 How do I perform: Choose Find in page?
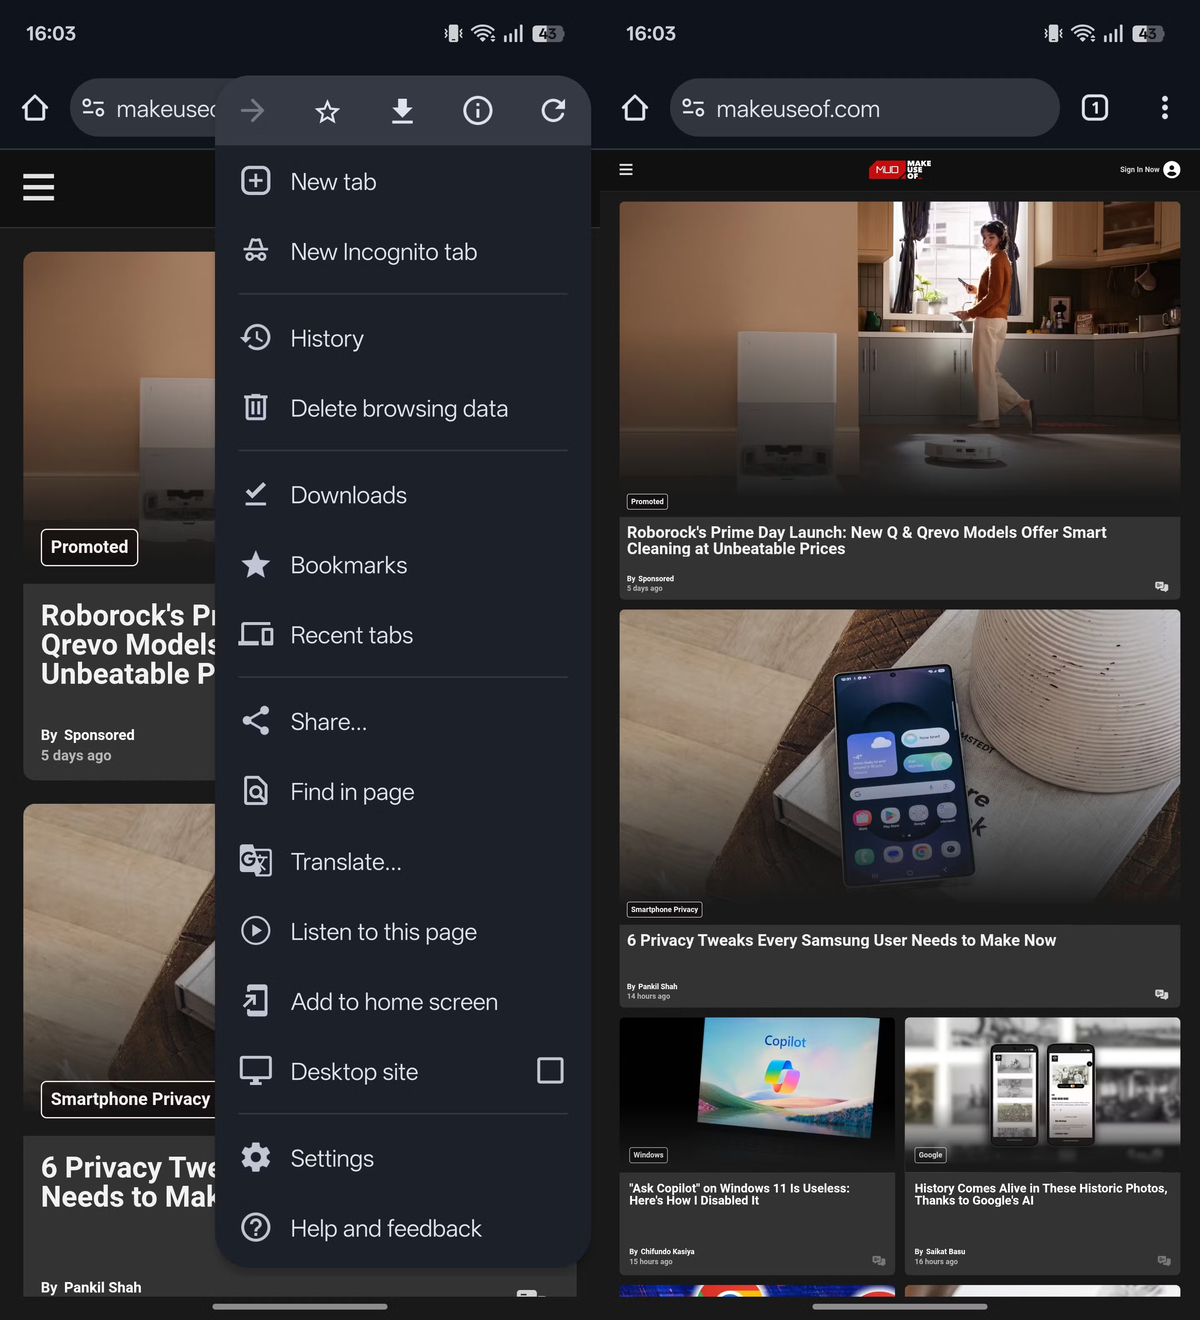(x=403, y=792)
